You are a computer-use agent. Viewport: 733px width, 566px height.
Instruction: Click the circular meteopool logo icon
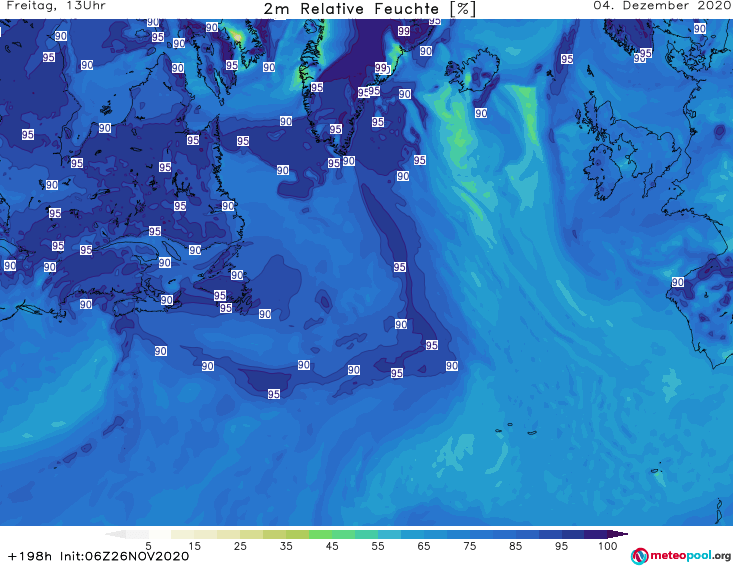point(639,557)
